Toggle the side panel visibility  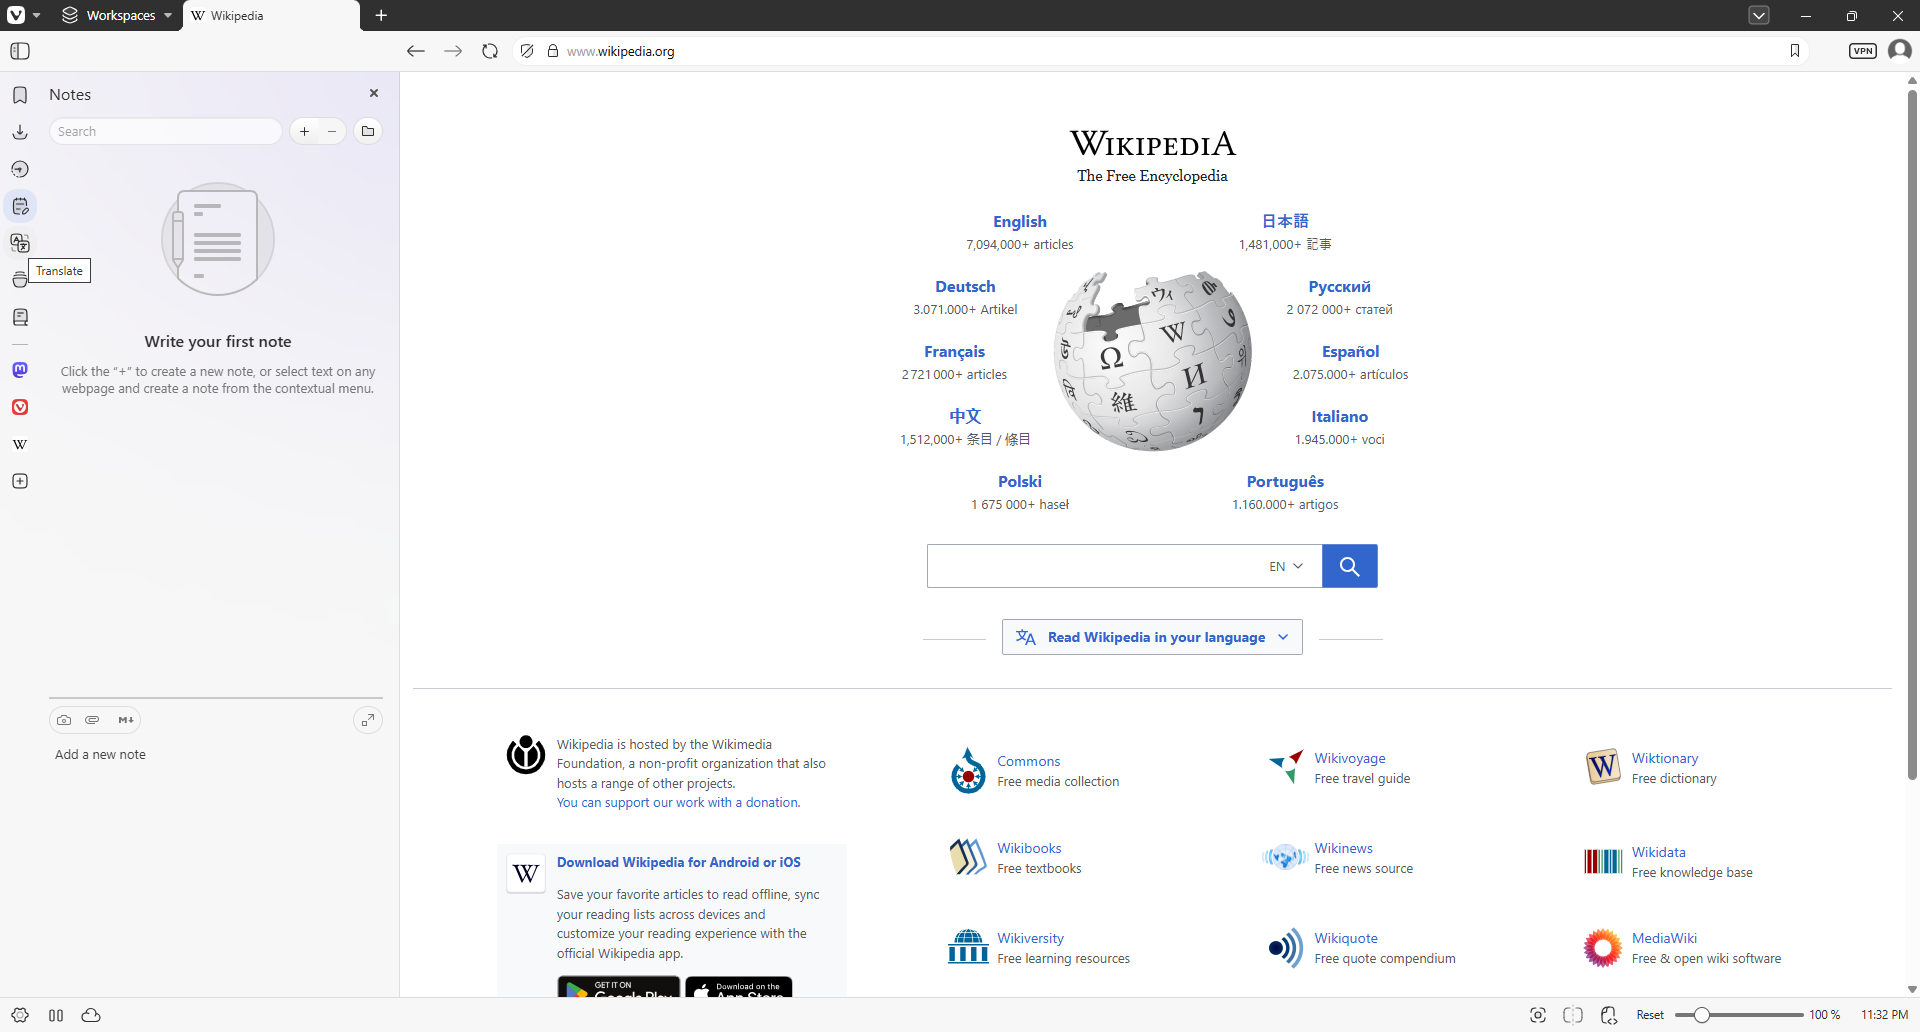pos(20,51)
